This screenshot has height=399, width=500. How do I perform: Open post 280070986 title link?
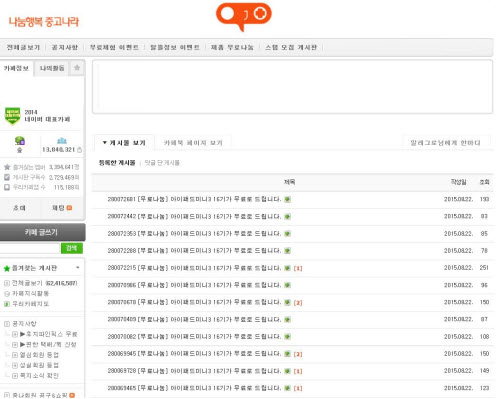click(194, 285)
